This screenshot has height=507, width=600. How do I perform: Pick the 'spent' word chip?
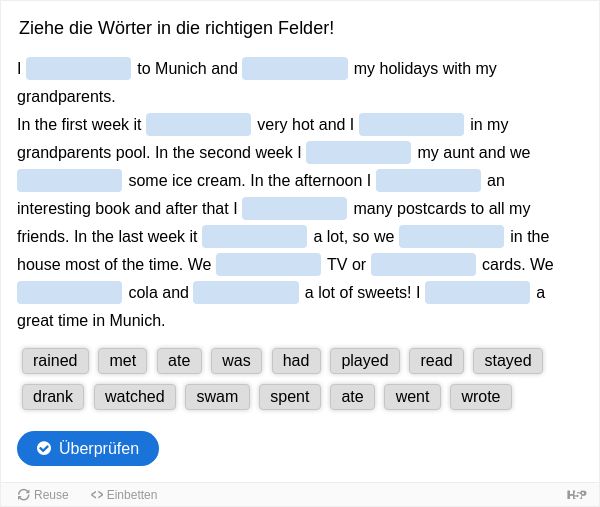[290, 397]
